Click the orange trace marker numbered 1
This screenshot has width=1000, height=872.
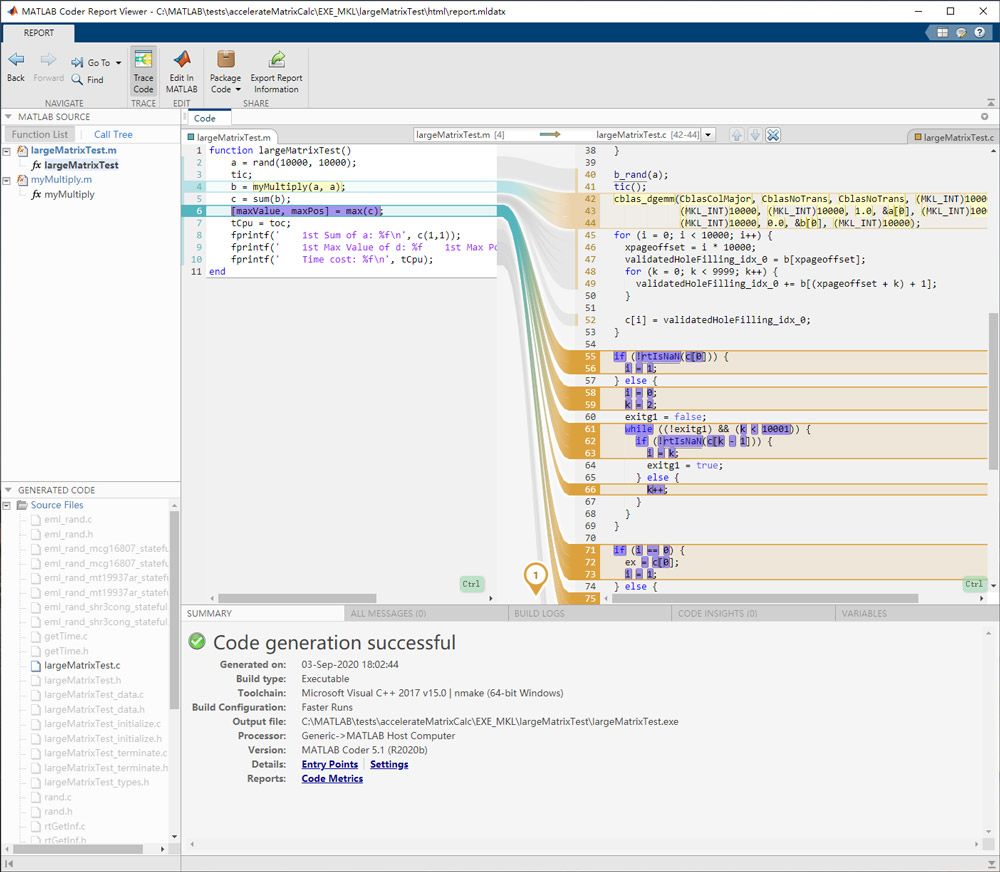(536, 575)
